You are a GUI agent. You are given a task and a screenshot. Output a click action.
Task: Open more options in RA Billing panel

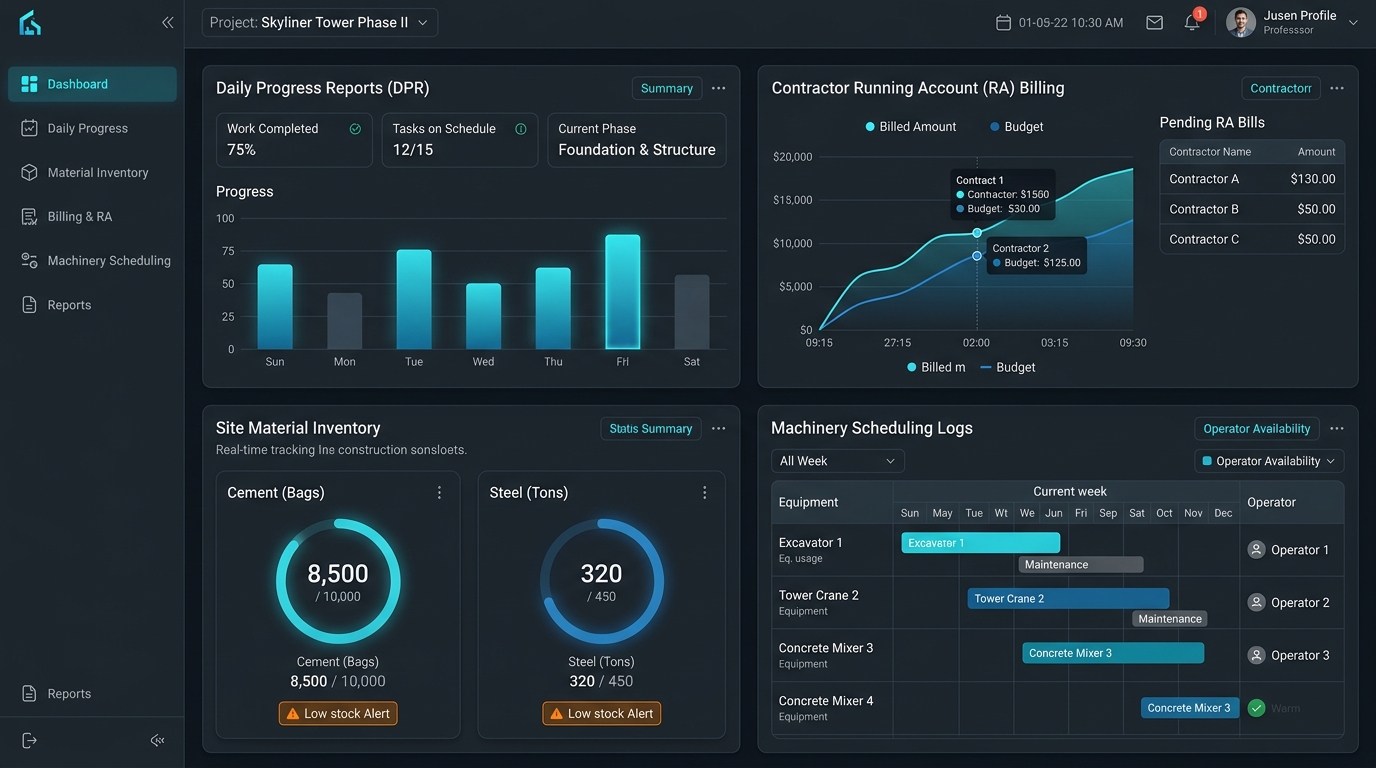[1336, 88]
